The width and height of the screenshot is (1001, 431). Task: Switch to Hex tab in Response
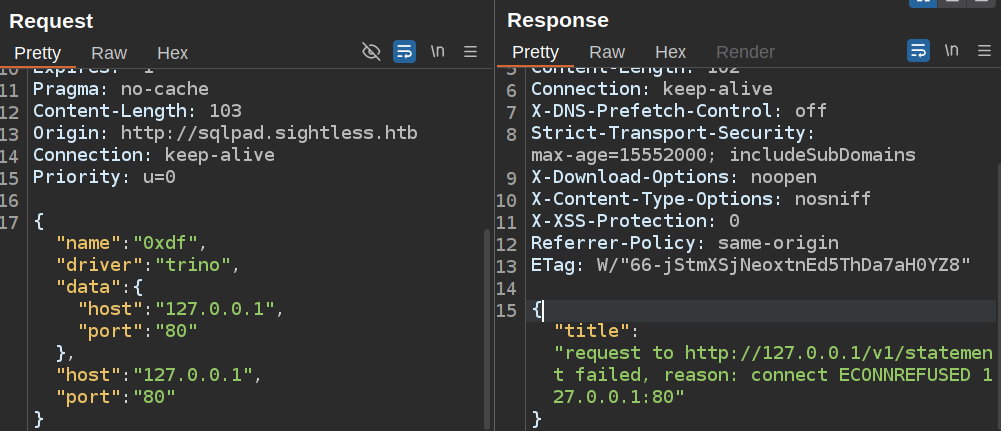[x=671, y=52]
